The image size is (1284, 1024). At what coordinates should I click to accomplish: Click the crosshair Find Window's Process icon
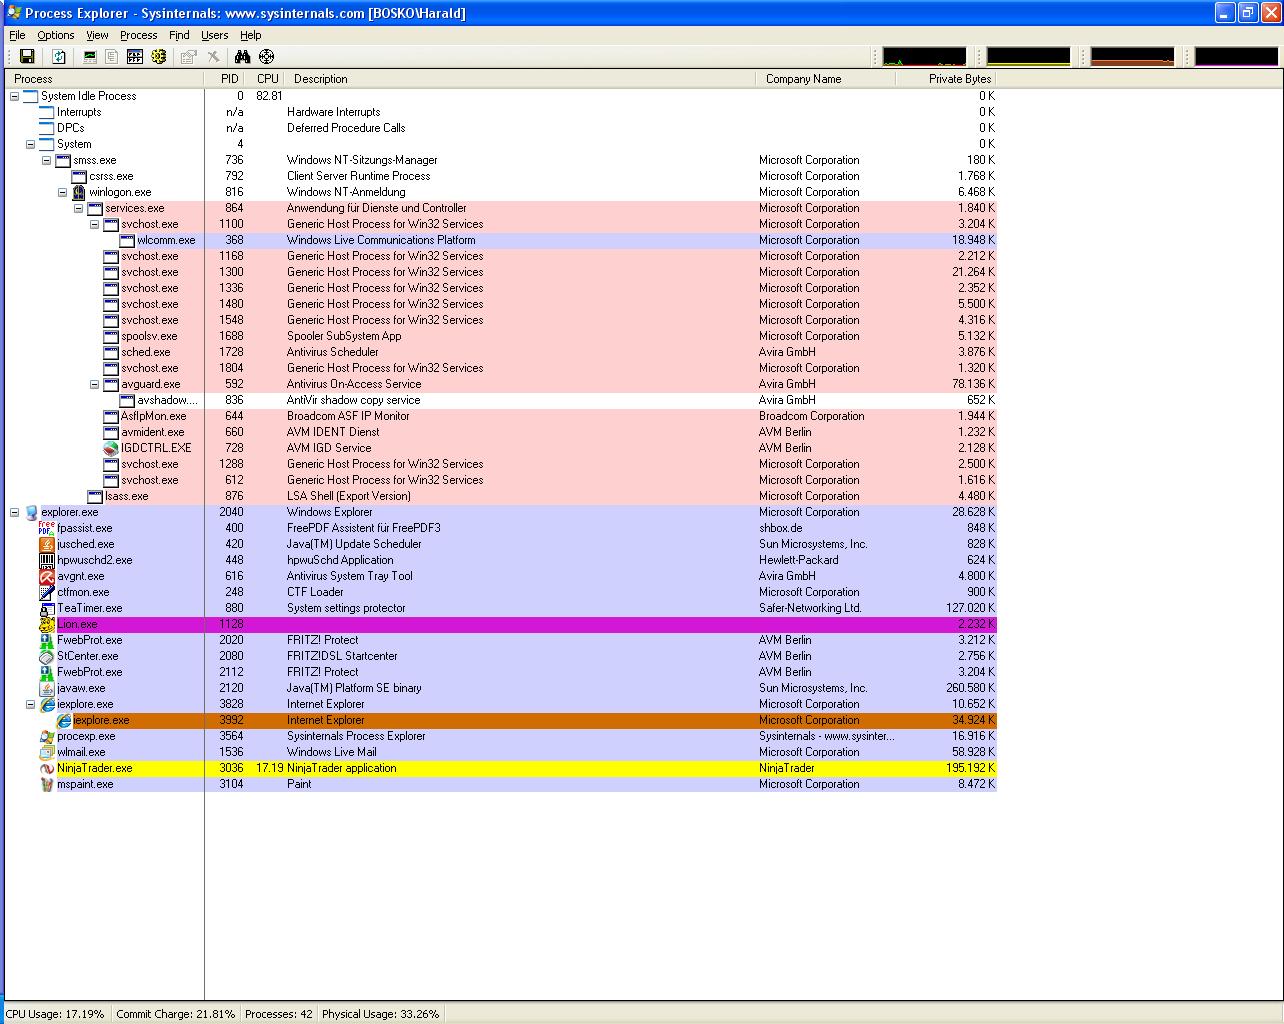pos(266,57)
